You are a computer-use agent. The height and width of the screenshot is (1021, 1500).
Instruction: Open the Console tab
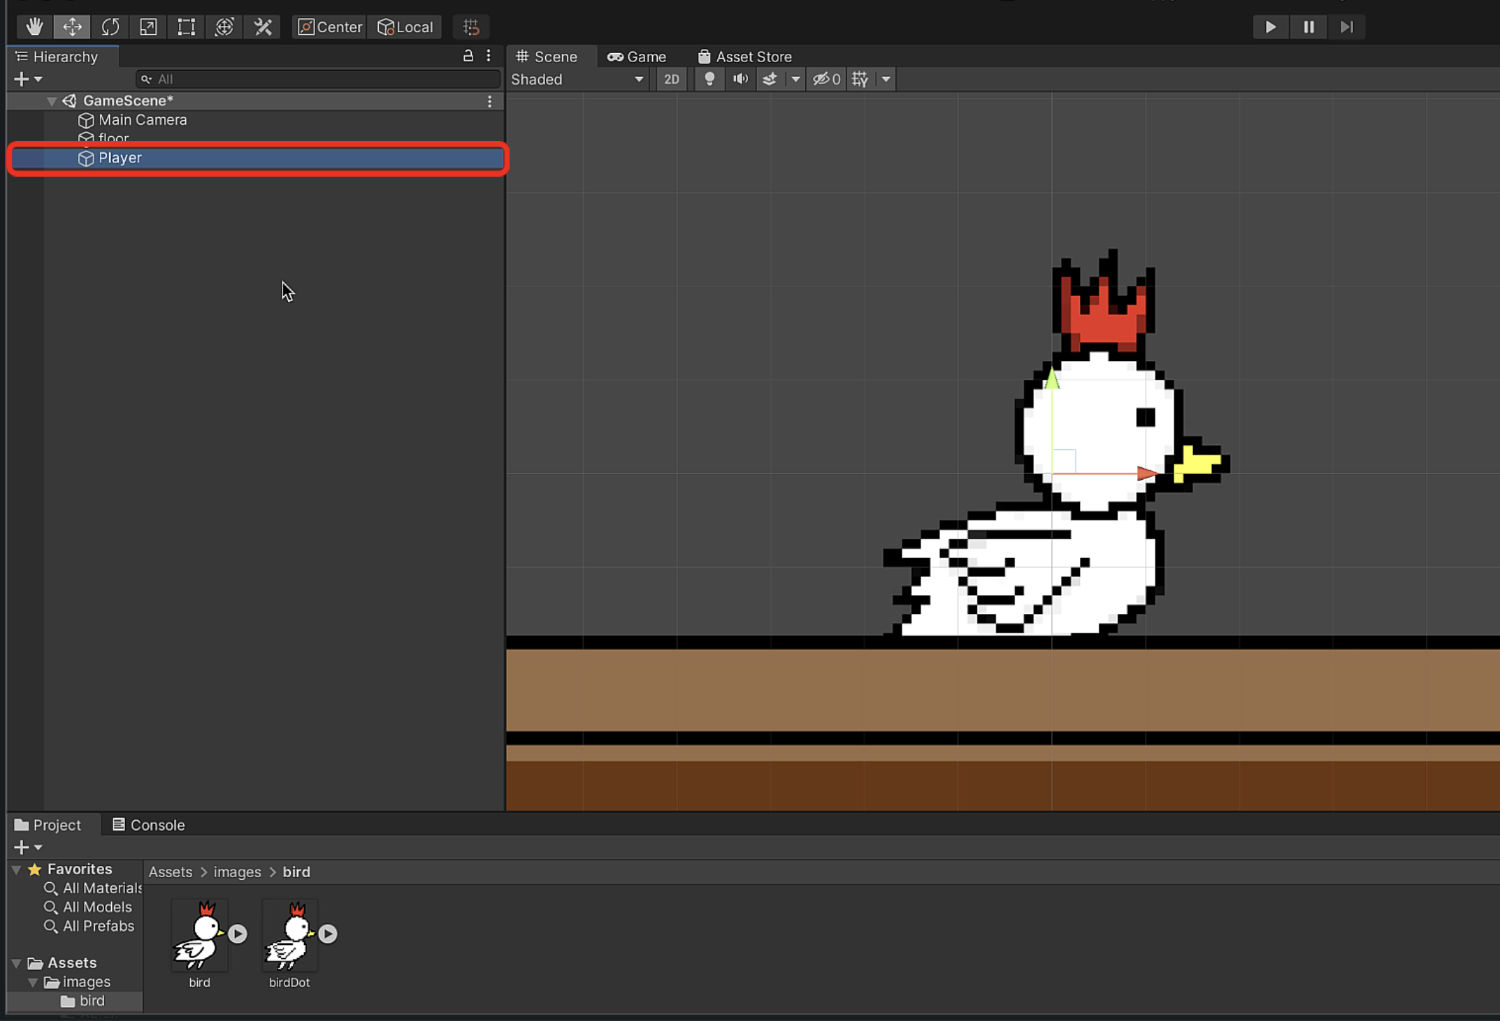coord(148,825)
